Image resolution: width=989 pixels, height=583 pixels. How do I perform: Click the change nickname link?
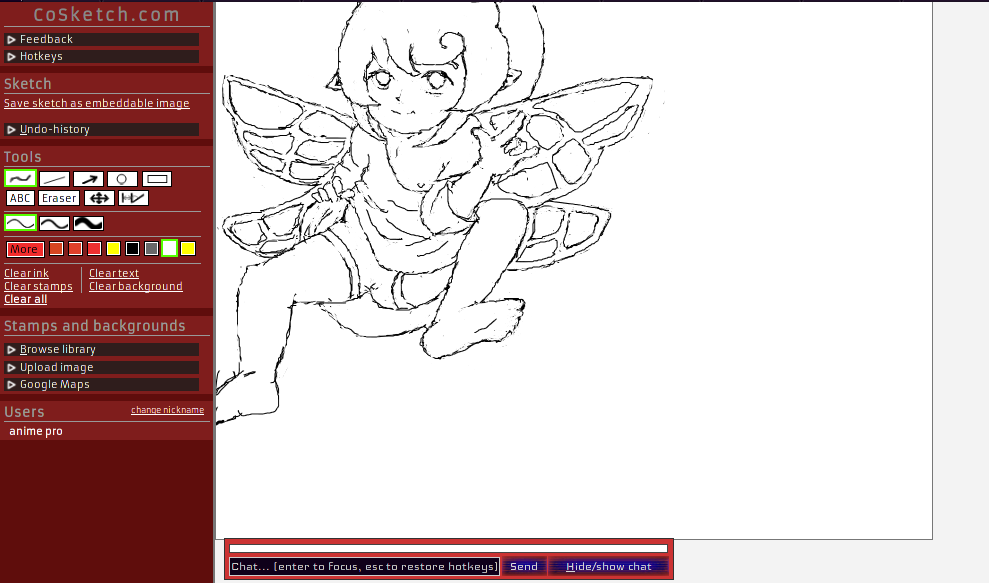pyautogui.click(x=167, y=410)
